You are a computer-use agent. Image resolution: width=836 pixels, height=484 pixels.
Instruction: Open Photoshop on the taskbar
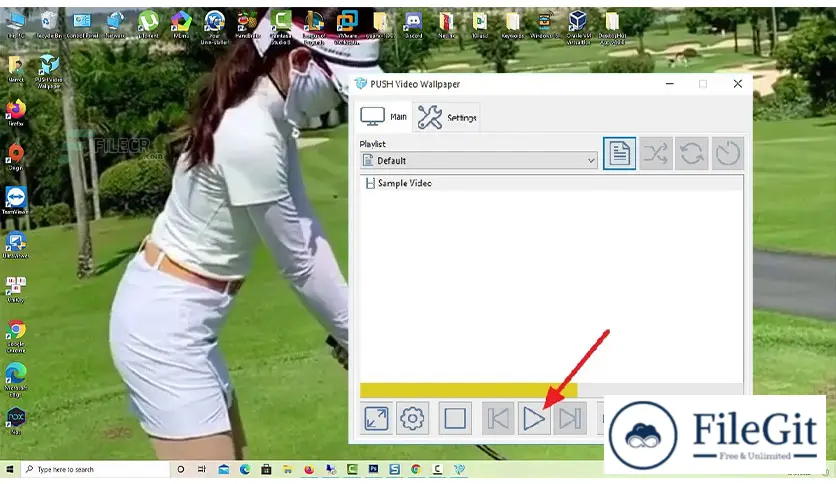coord(373,469)
